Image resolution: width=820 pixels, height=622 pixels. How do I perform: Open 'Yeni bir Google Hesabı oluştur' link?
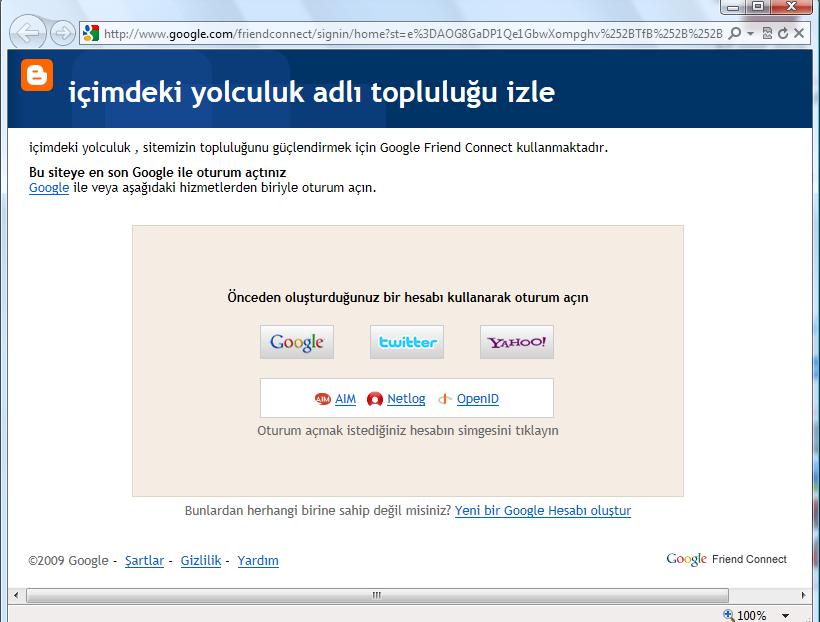(x=543, y=511)
